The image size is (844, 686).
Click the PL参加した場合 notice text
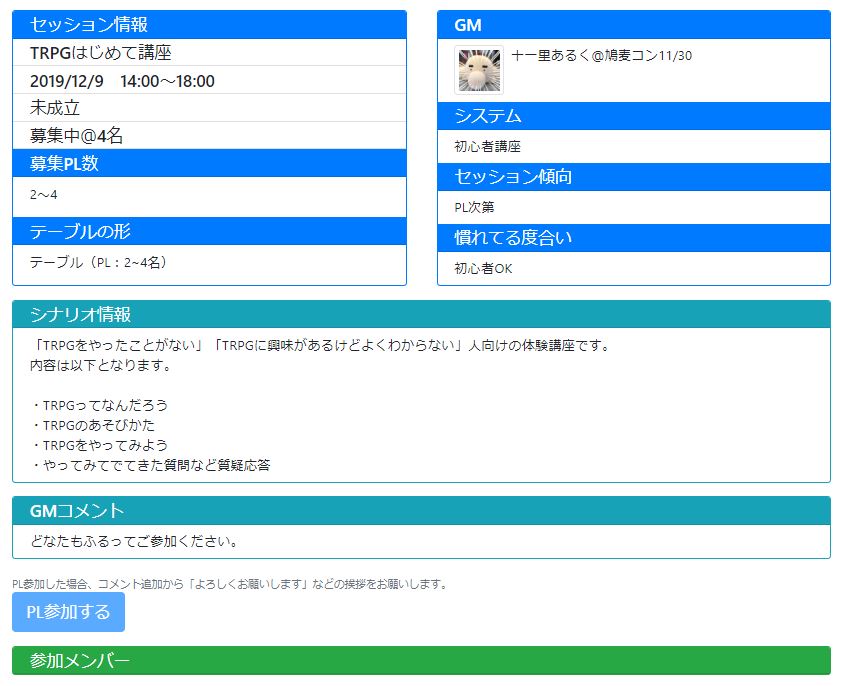230,584
